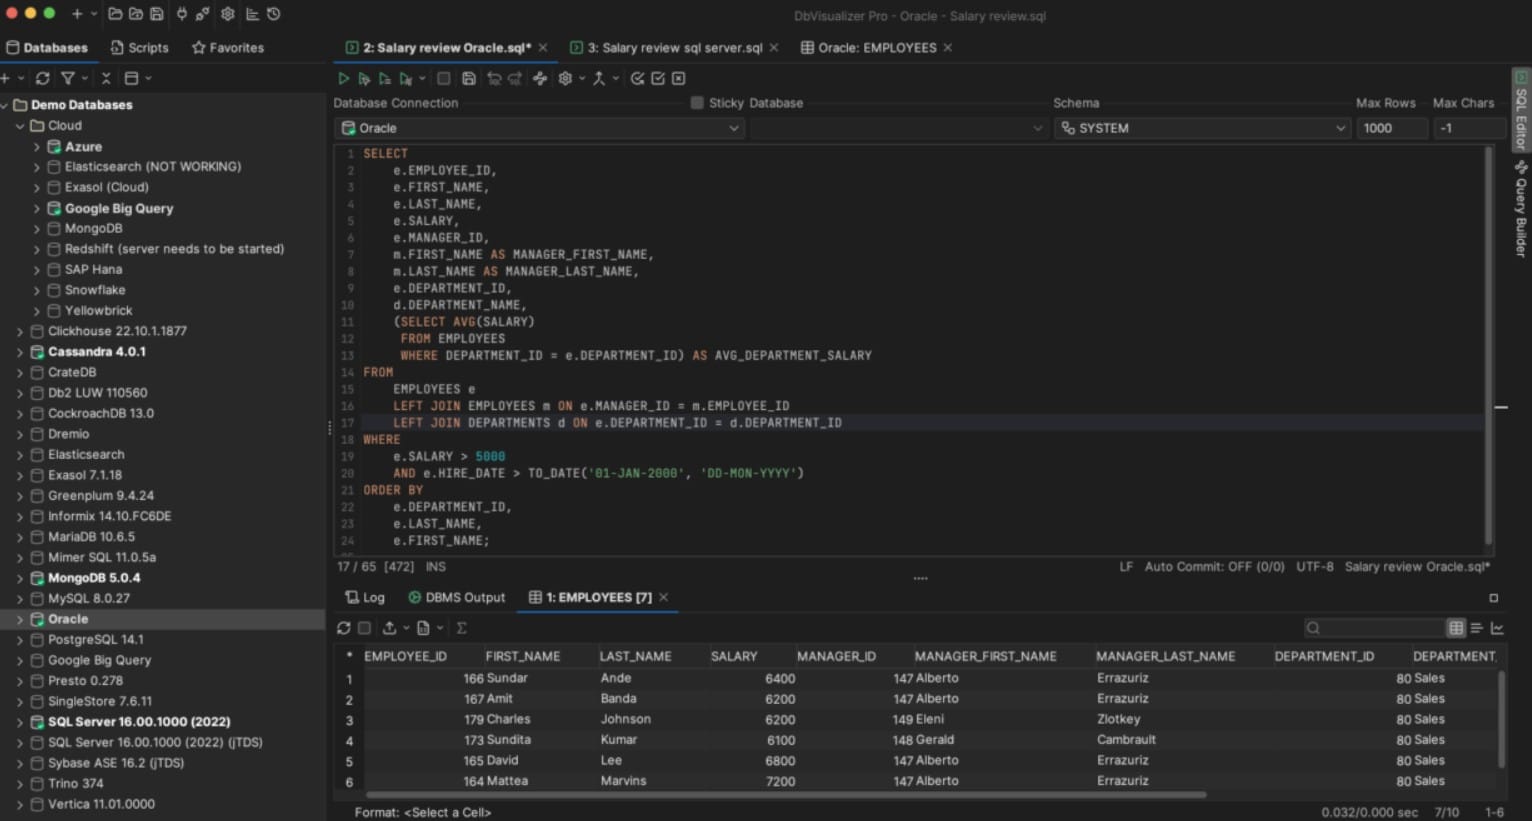Image resolution: width=1532 pixels, height=821 pixels.
Task: Open the Export grid icon above results
Action: 391,627
